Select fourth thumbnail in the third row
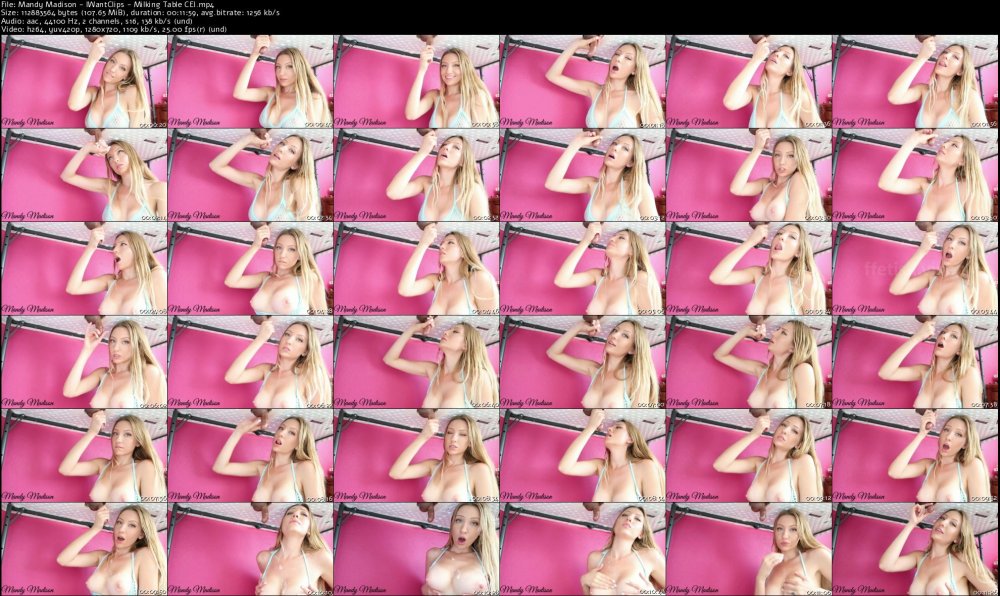1000x596 pixels. [581, 268]
